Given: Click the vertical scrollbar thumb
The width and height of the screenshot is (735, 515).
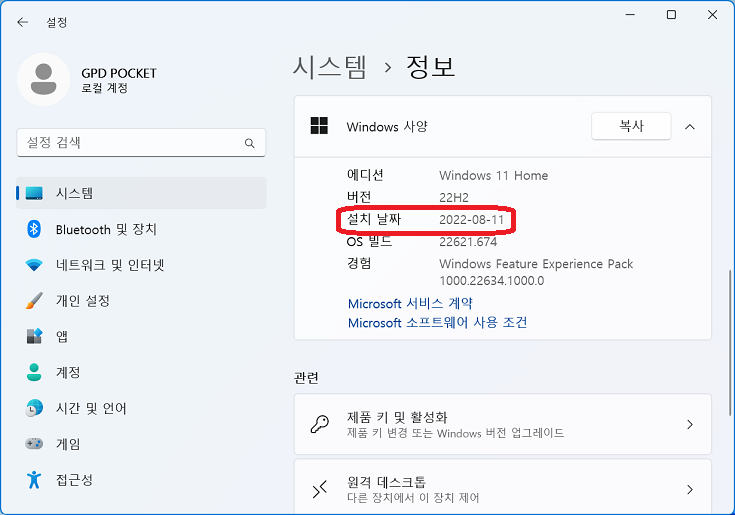Looking at the screenshot, I should tap(730, 342).
